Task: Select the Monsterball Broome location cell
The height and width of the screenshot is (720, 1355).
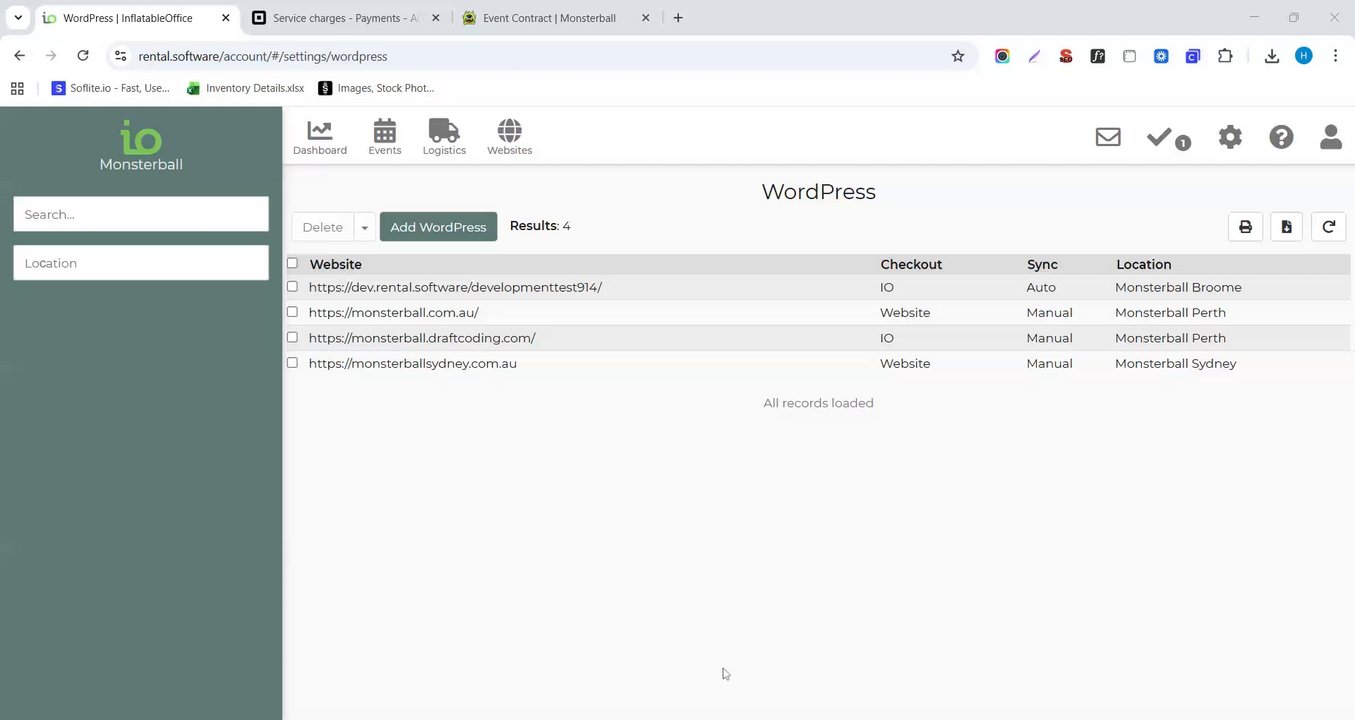Action: pyautogui.click(x=1178, y=287)
